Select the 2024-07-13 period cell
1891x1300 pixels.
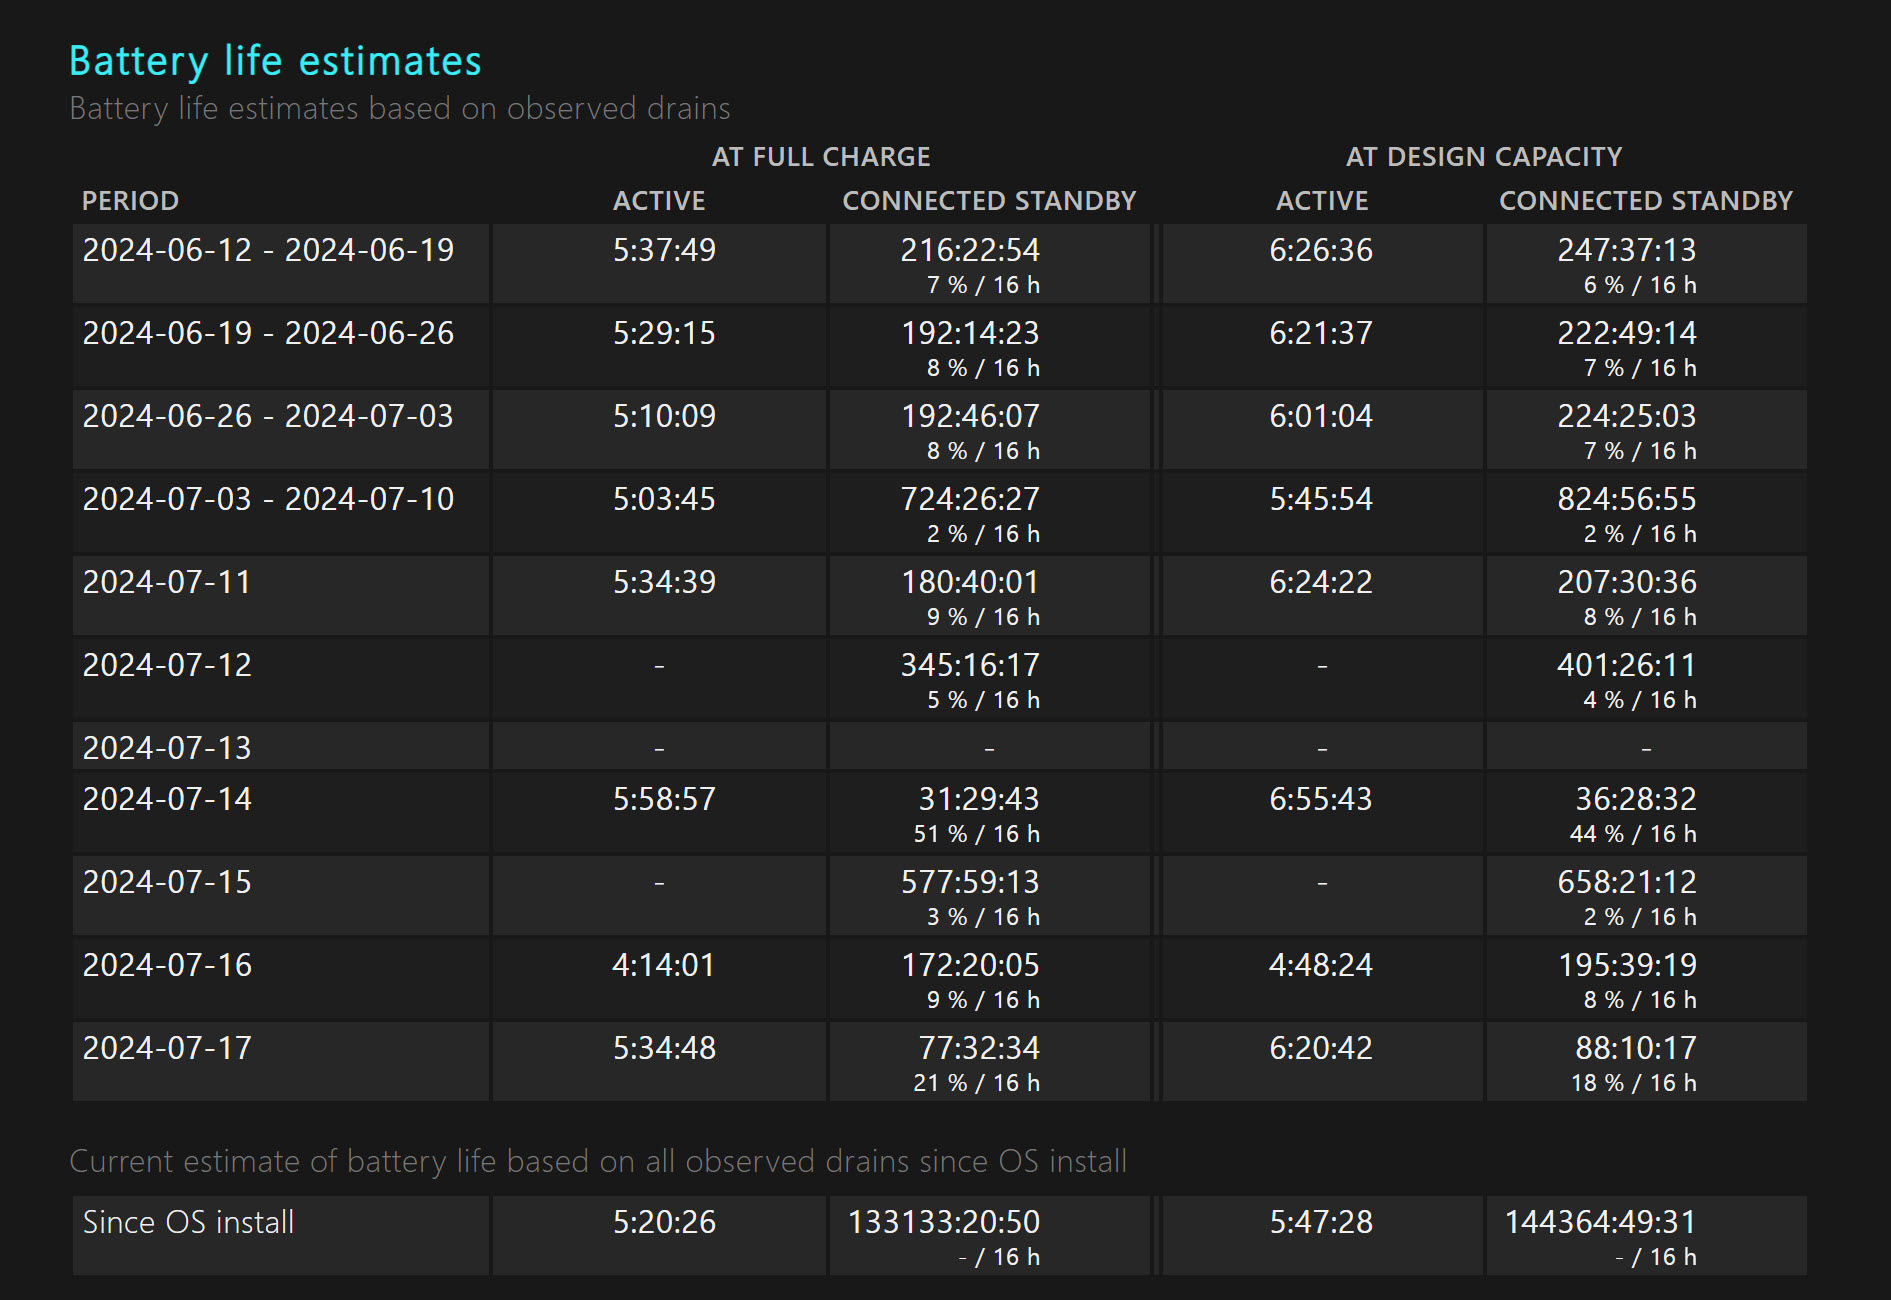coord(167,748)
